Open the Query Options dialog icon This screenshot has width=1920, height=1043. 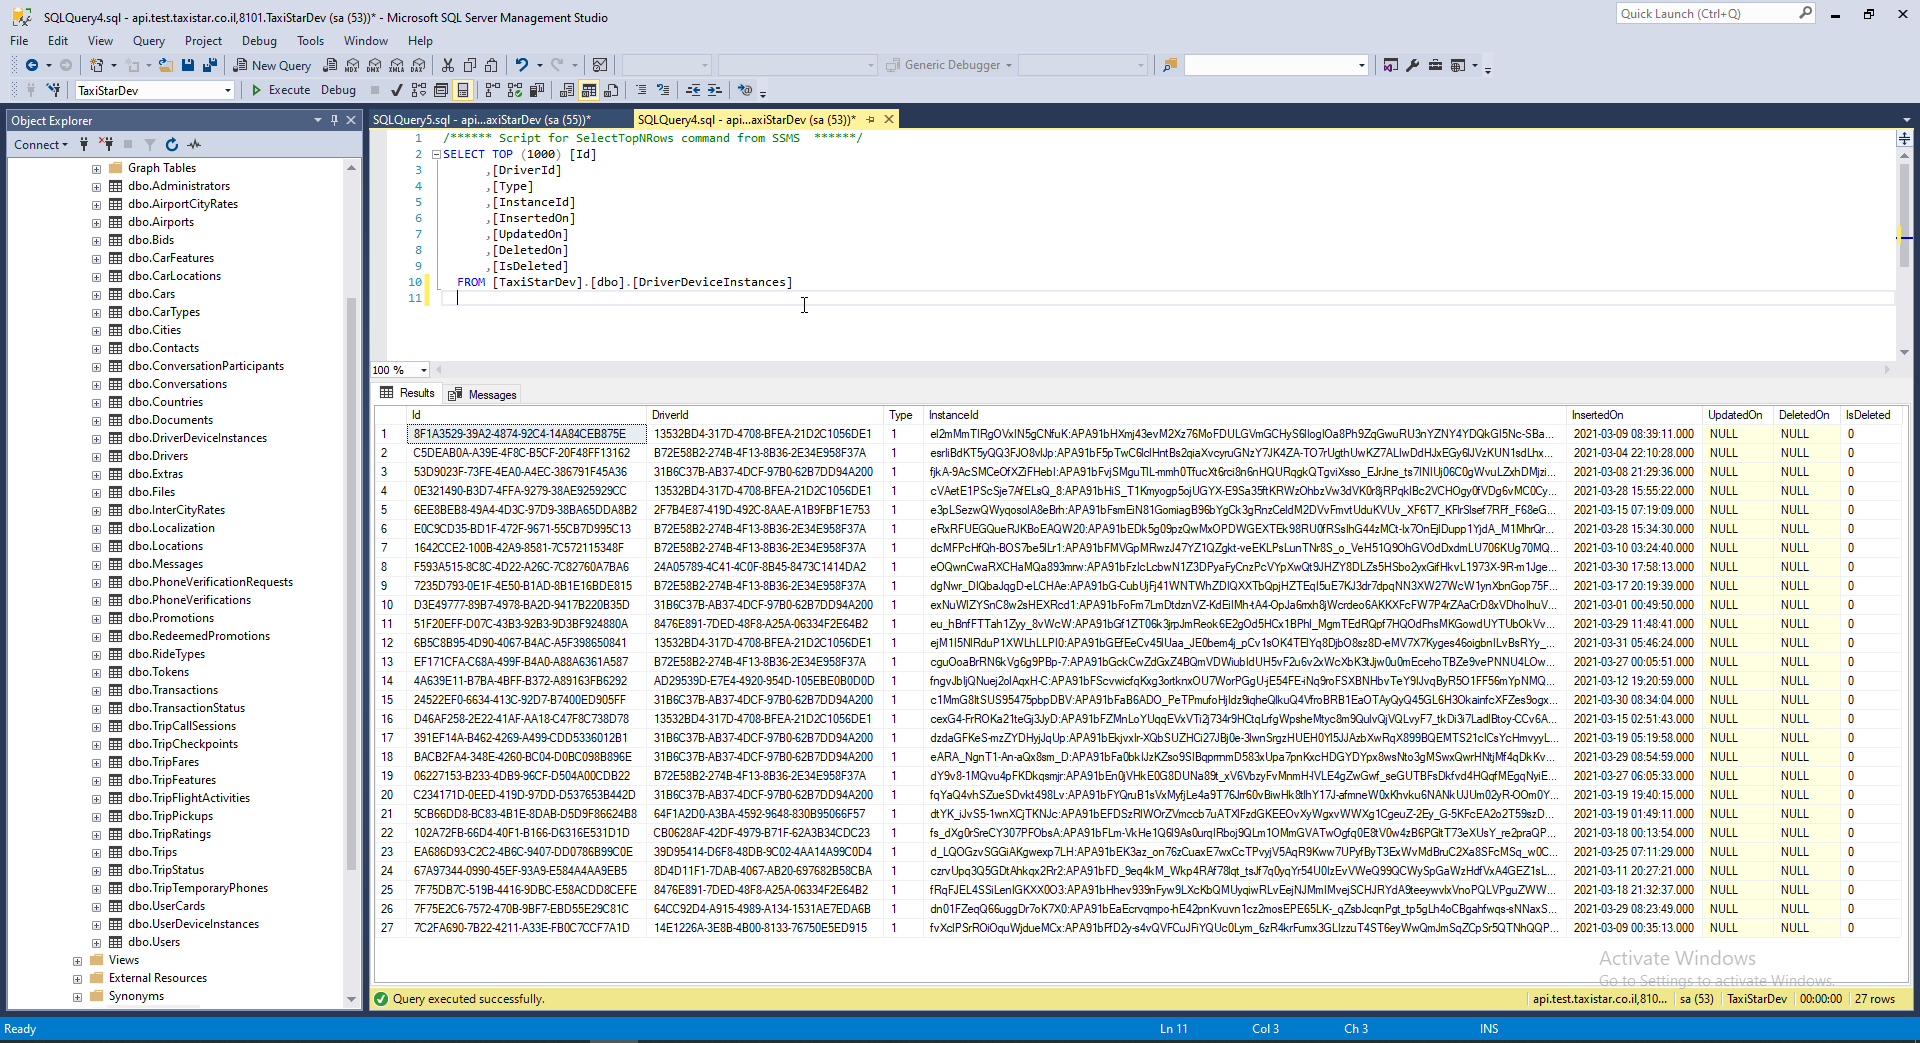pos(440,90)
